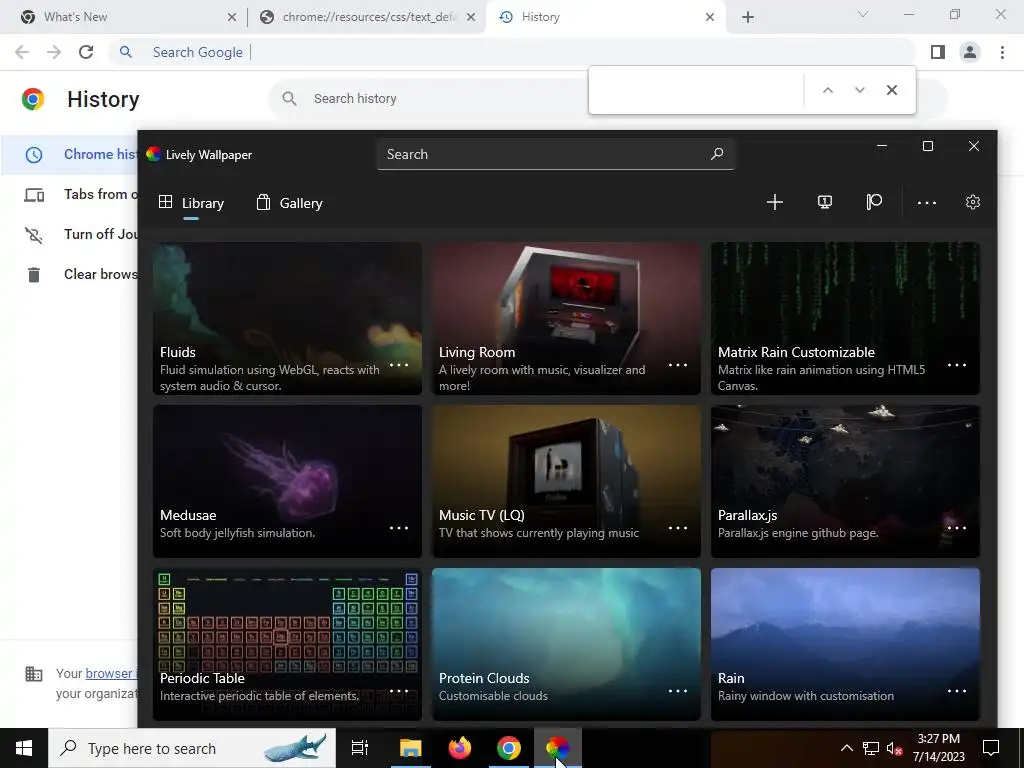1024x768 pixels.
Task: Toggle Chrome side panel icon
Action: (938, 52)
